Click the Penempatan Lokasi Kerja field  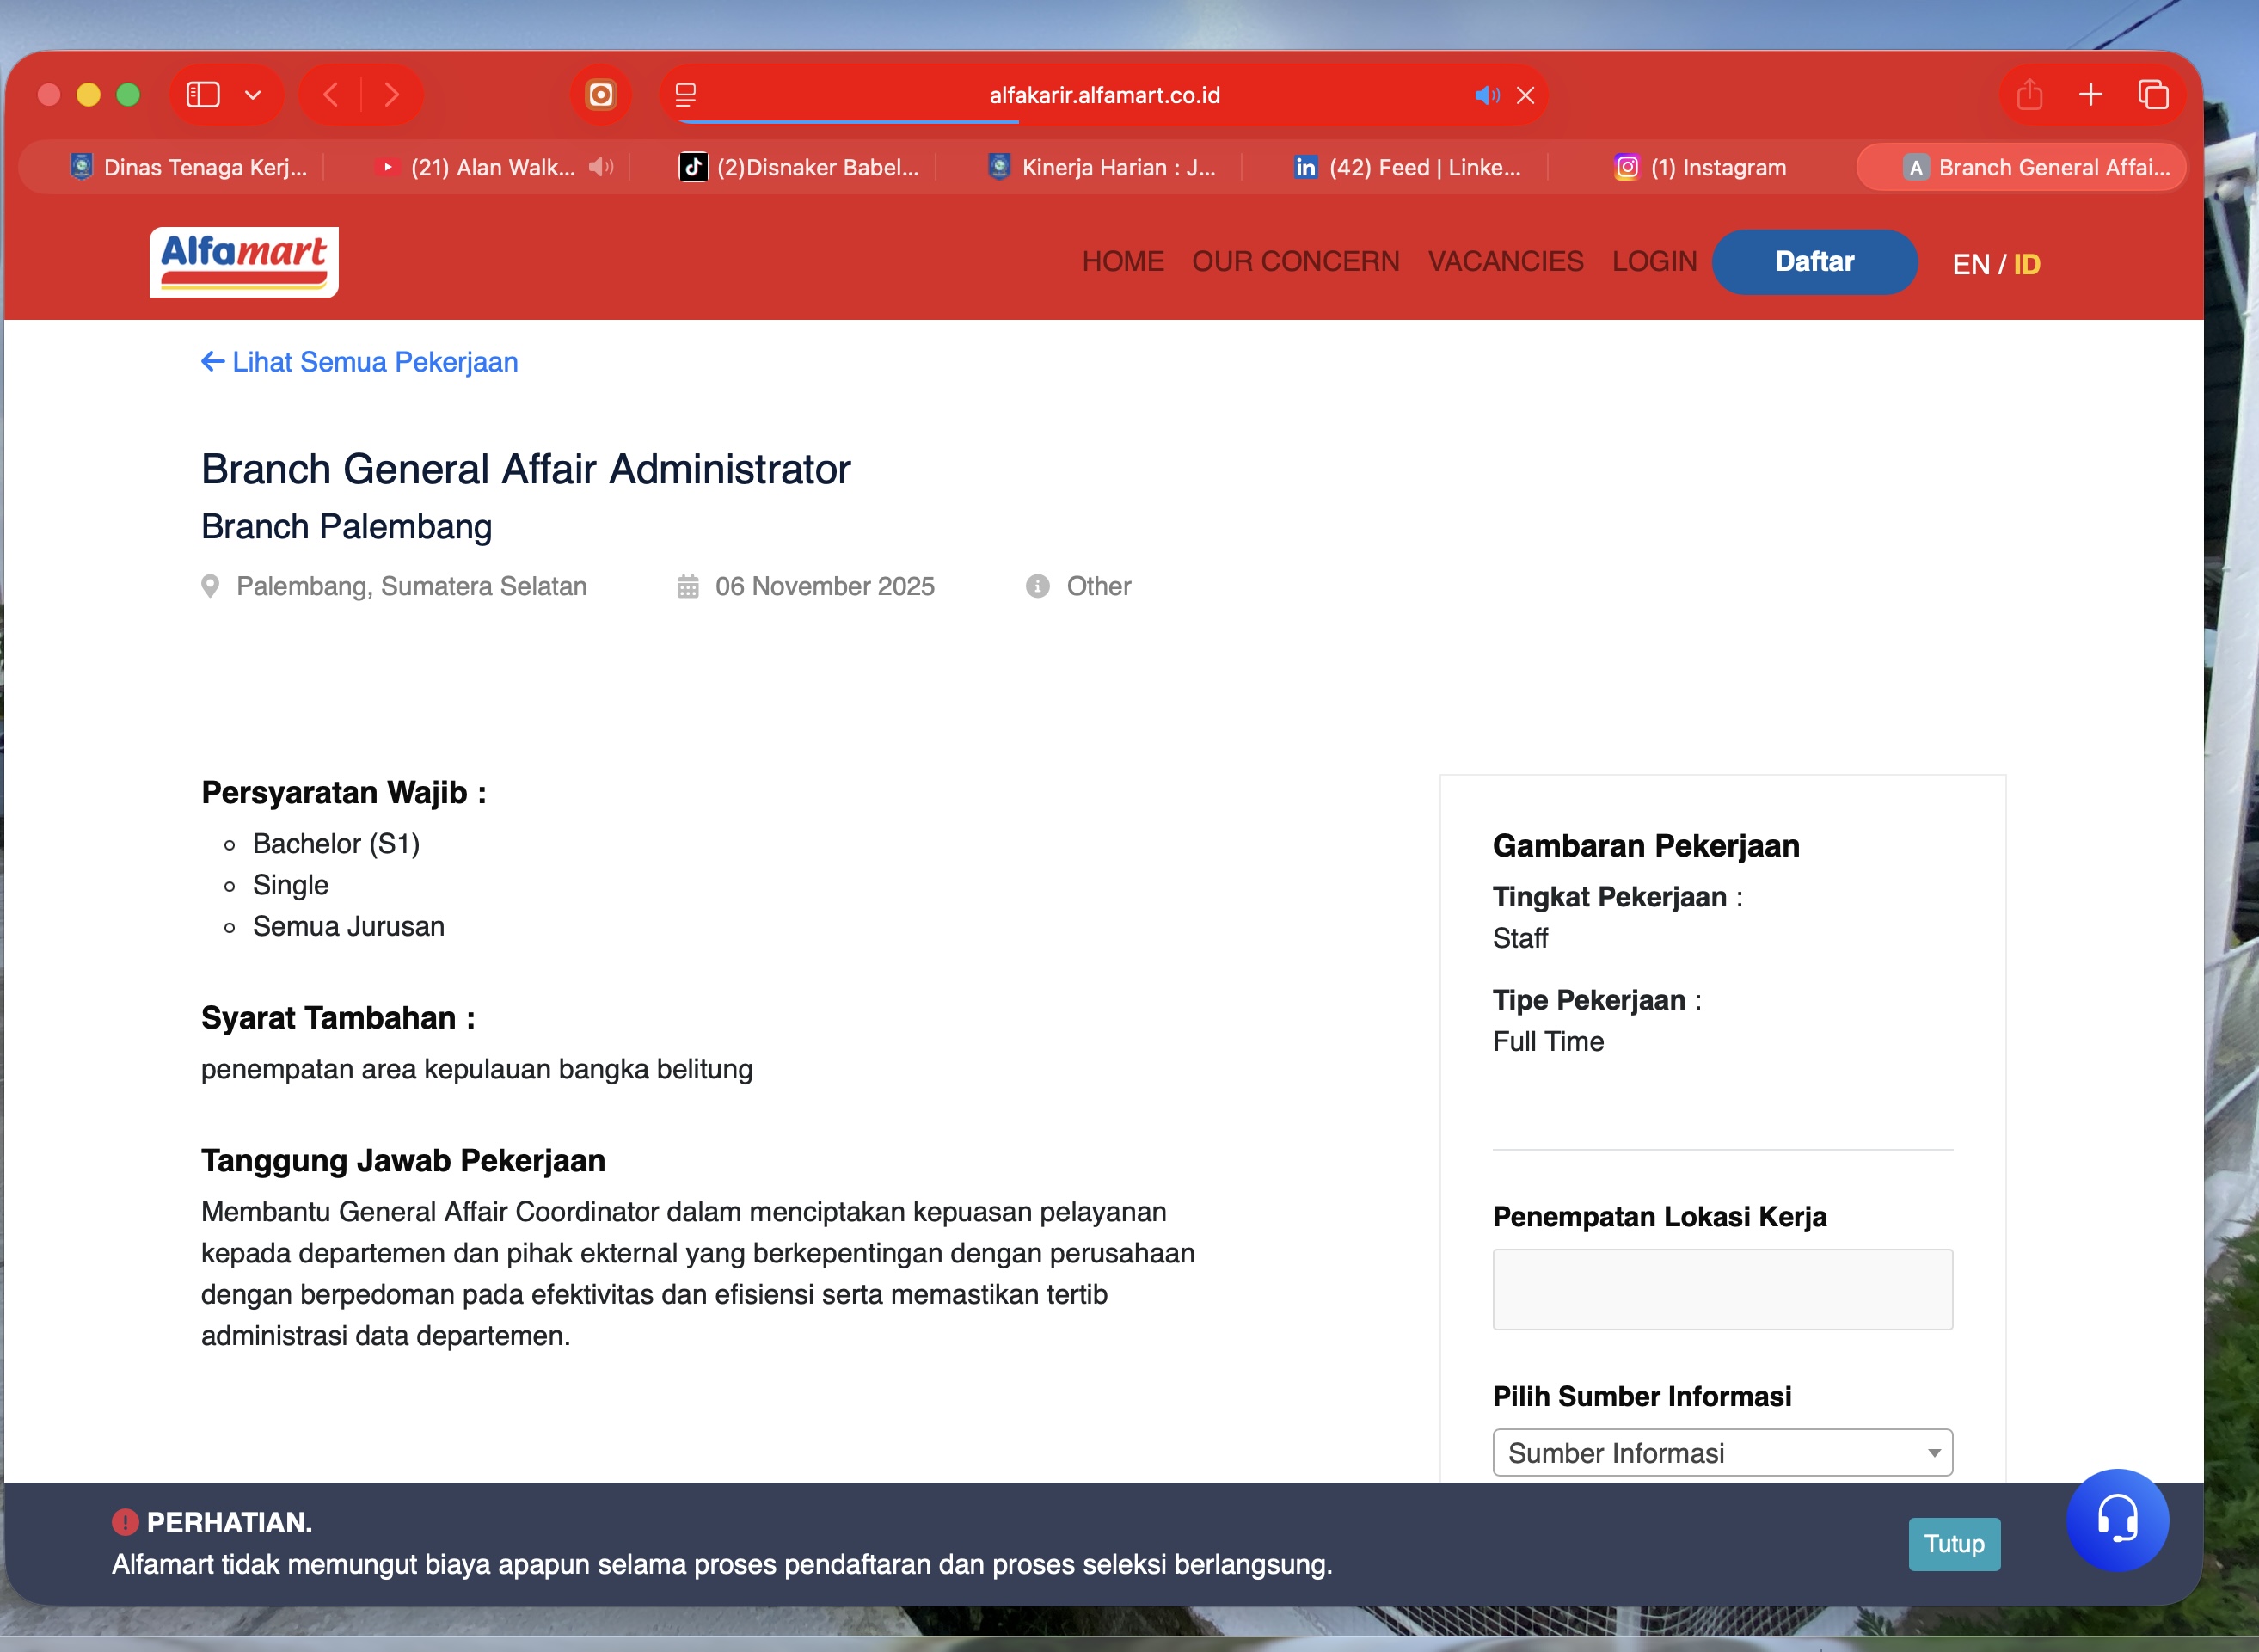[x=1721, y=1289]
